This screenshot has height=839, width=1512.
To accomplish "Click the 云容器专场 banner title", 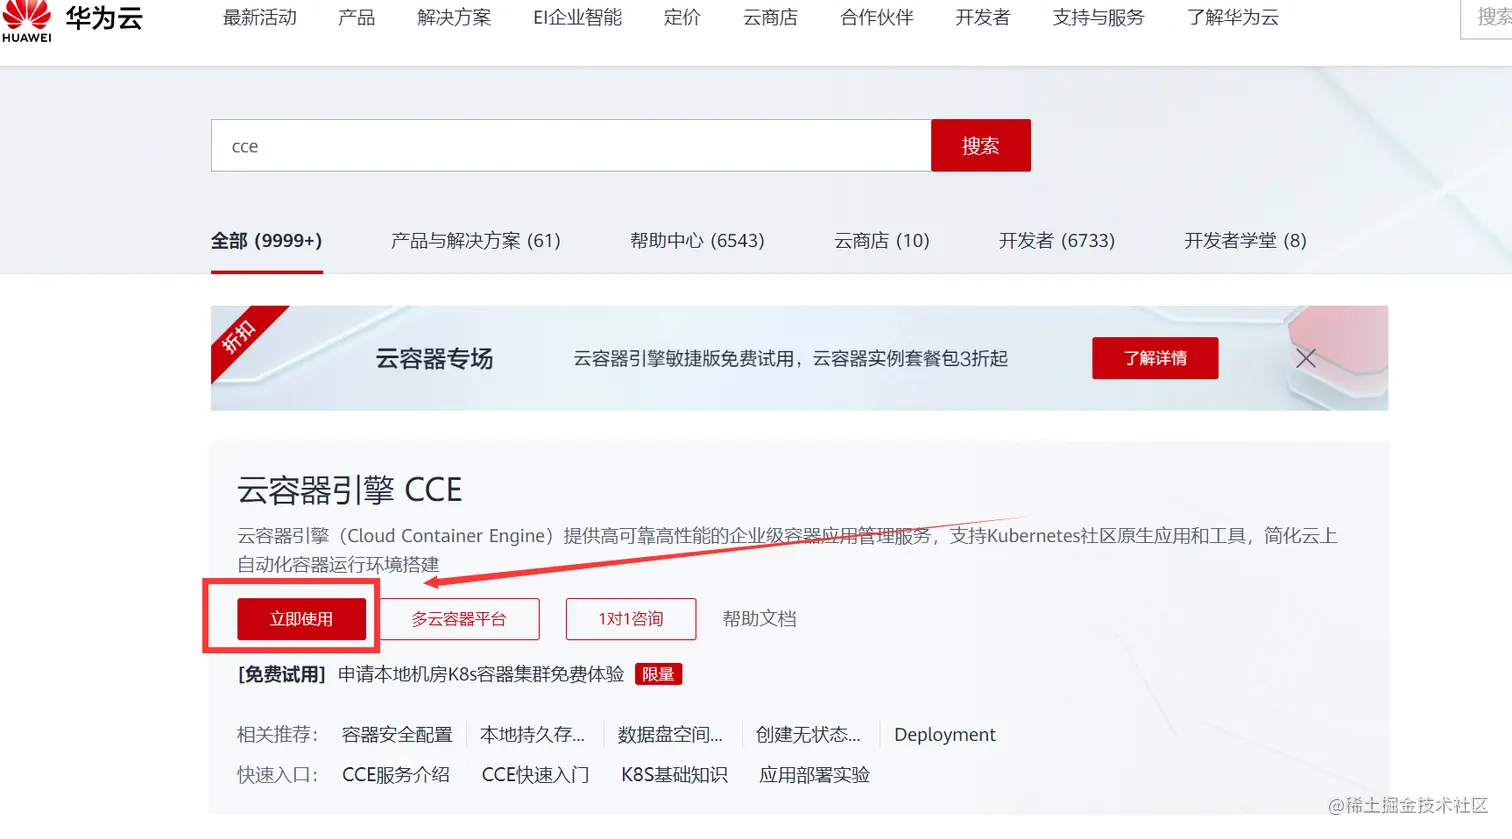I will pyautogui.click(x=434, y=359).
